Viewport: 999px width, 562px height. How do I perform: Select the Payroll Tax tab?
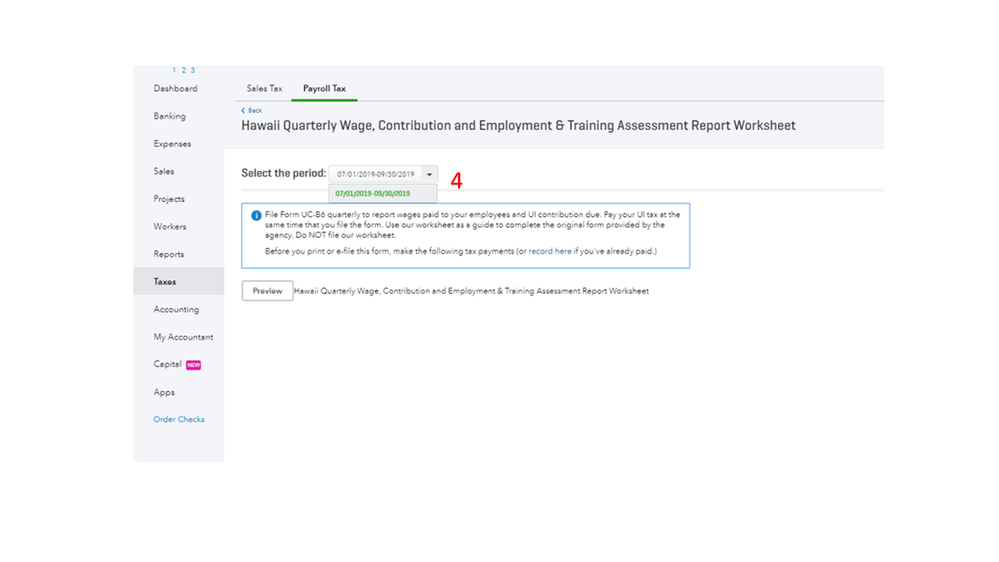(x=324, y=89)
